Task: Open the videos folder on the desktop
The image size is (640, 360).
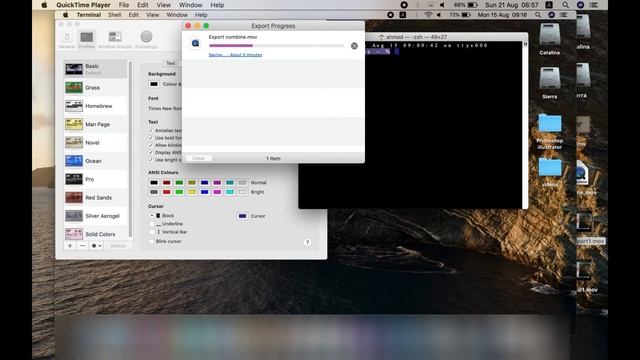Action: pos(549,173)
